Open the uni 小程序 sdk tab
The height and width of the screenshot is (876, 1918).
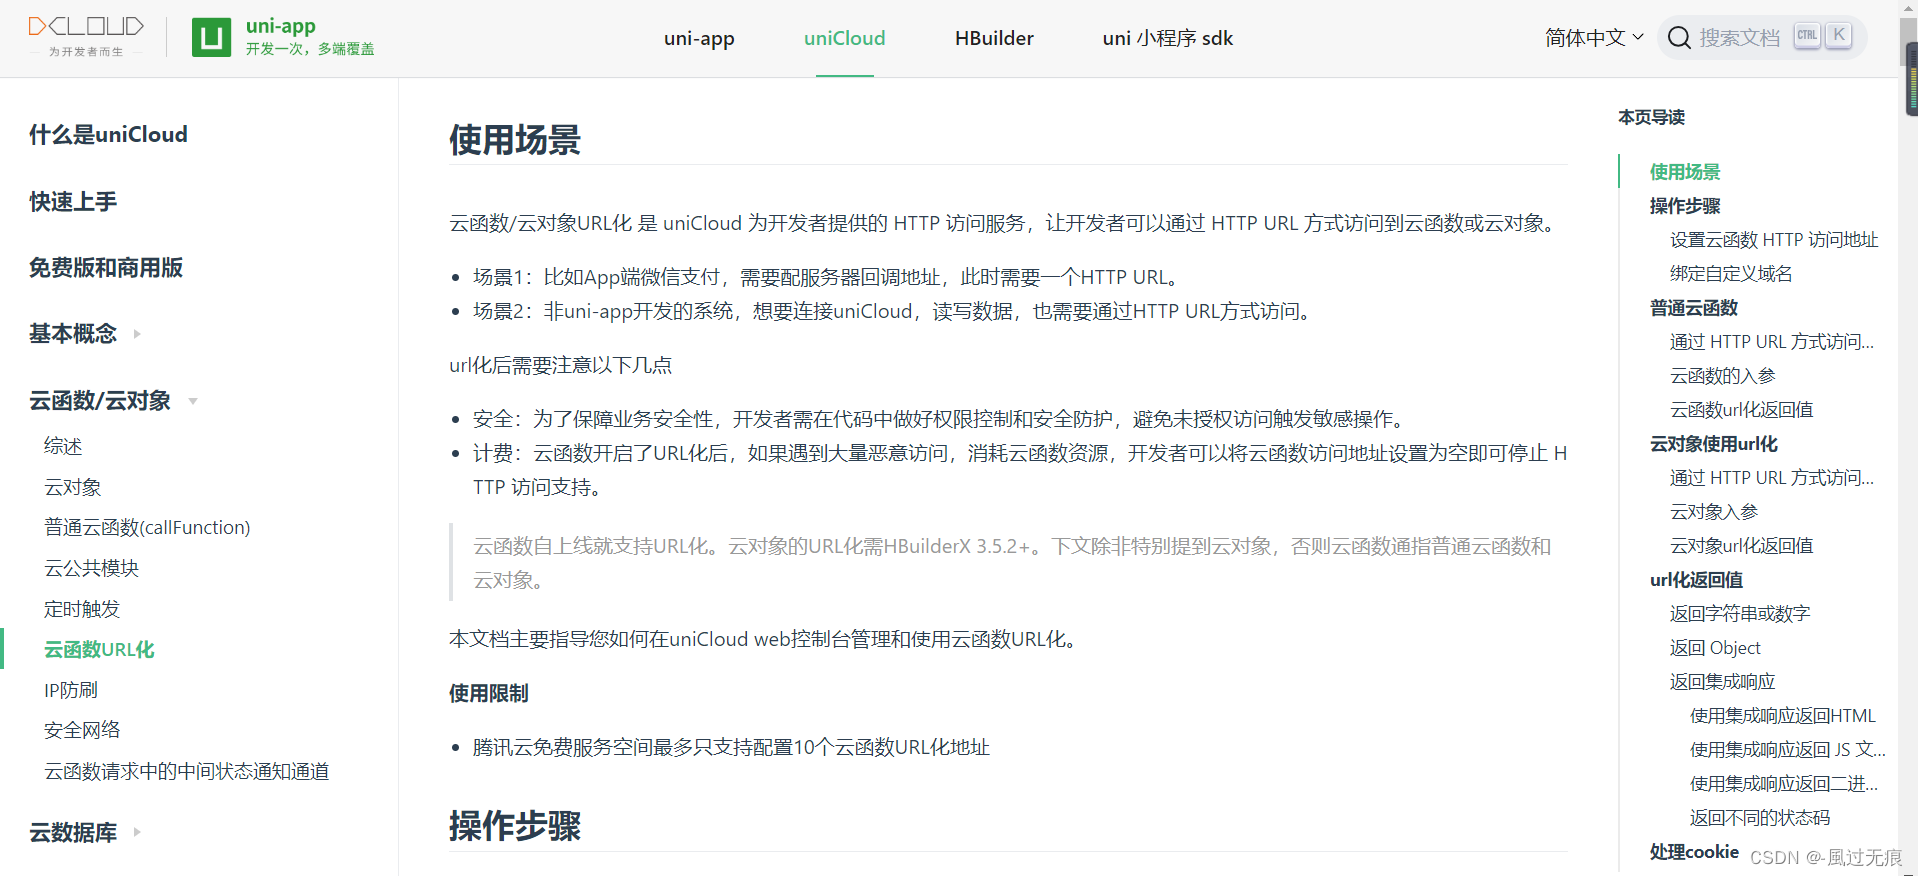pyautogui.click(x=1167, y=38)
